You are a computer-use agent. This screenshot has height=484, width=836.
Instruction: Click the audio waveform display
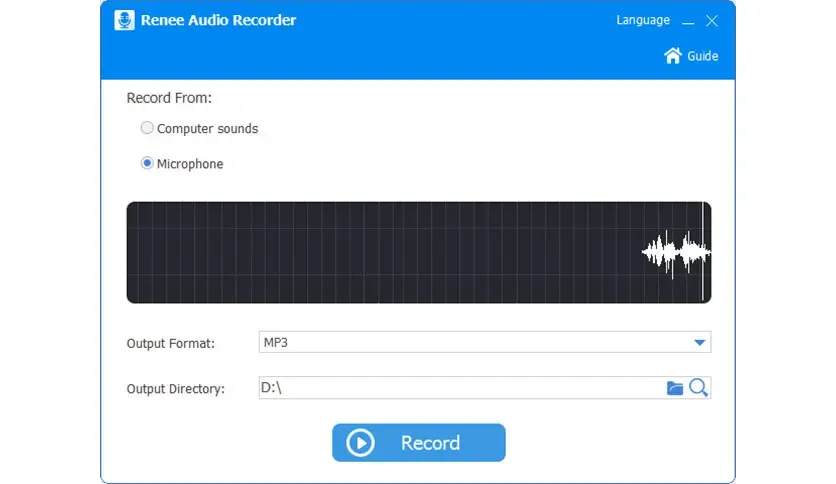click(x=419, y=252)
